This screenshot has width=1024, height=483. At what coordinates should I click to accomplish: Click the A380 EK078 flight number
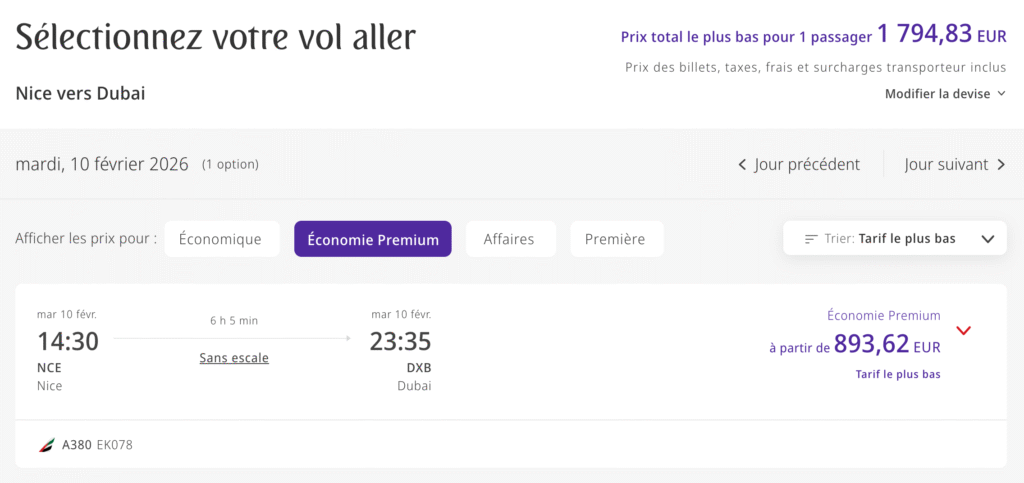point(97,445)
